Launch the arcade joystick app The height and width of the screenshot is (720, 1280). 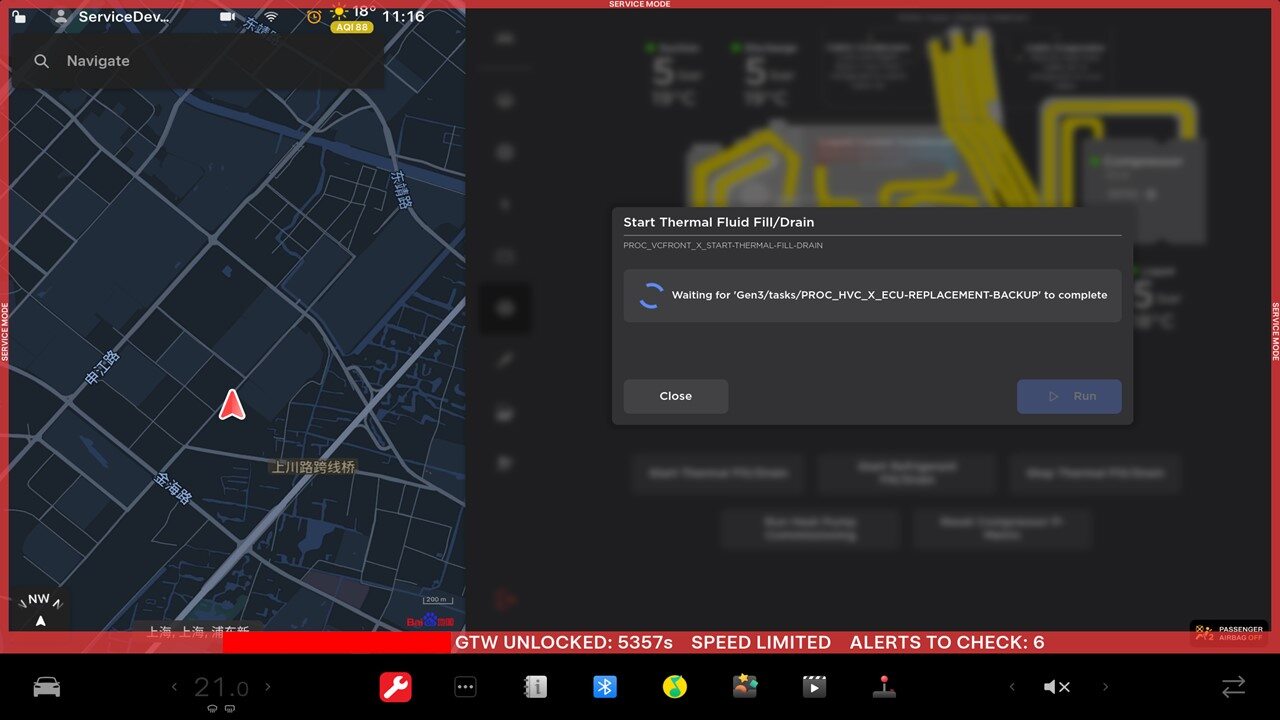[x=885, y=687]
